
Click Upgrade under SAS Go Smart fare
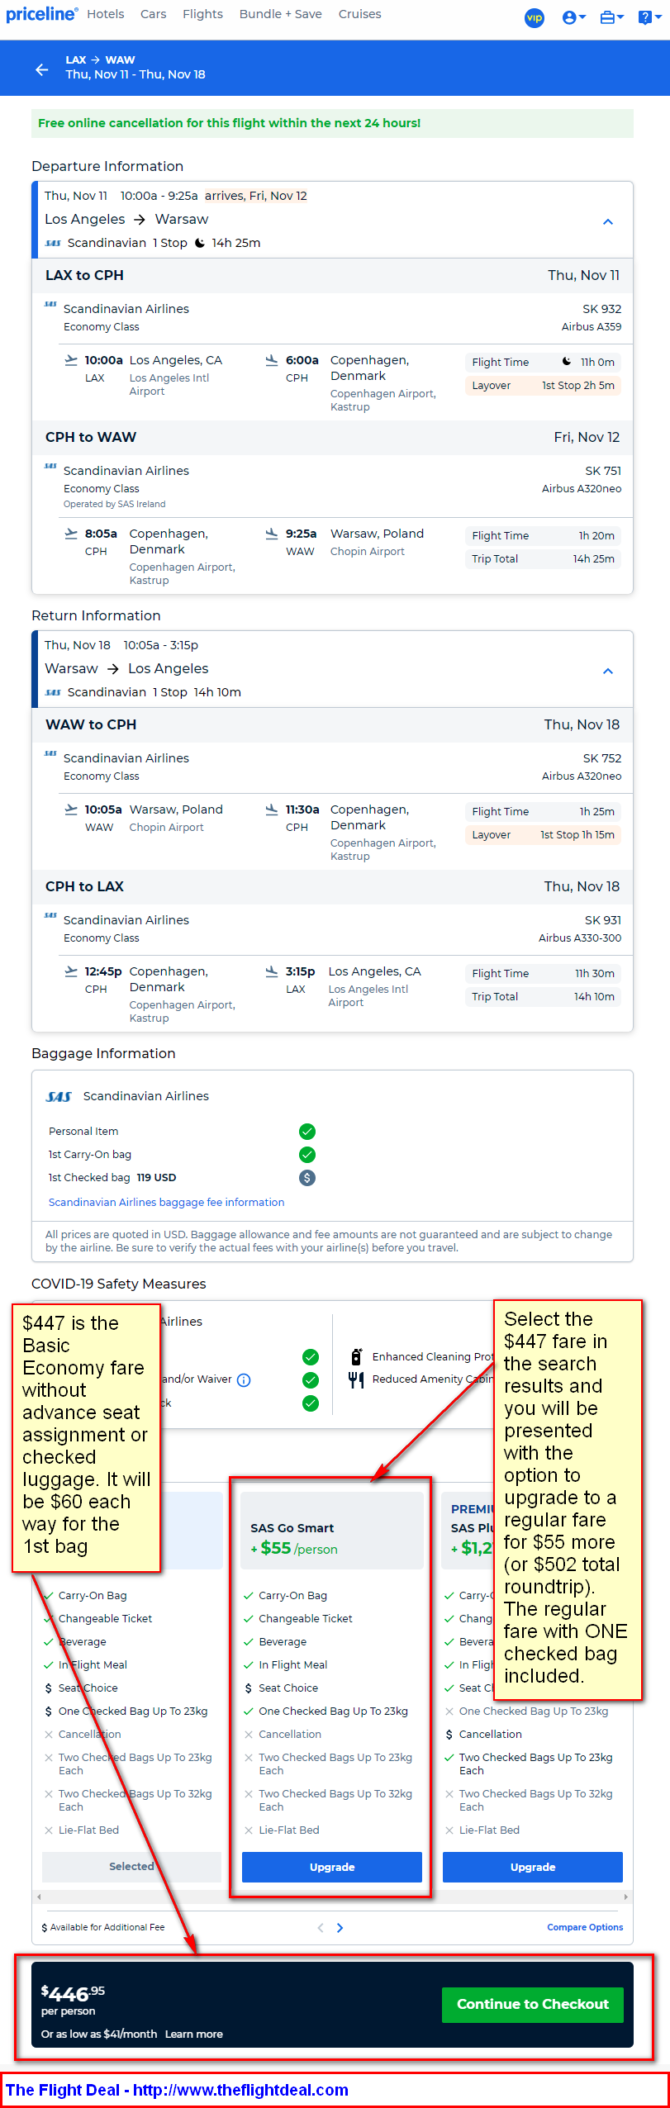pos(332,1867)
